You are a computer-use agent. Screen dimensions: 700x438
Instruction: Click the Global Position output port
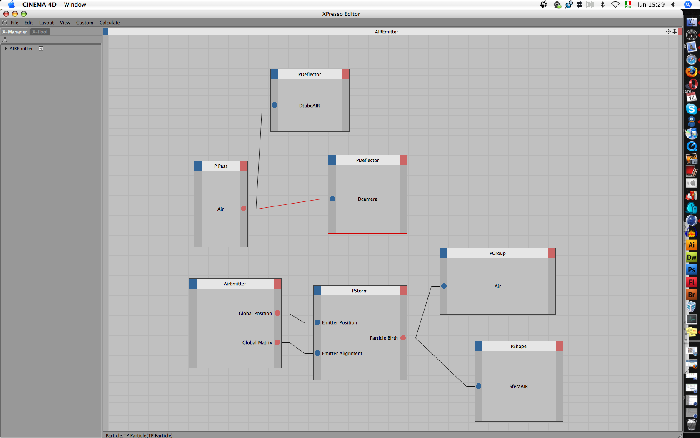[x=277, y=313]
